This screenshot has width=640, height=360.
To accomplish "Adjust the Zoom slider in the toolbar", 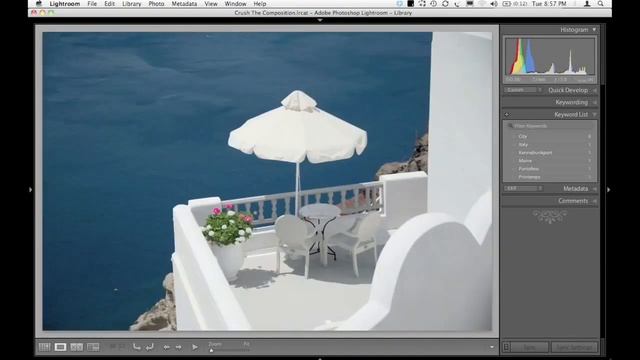I will (x=229, y=350).
